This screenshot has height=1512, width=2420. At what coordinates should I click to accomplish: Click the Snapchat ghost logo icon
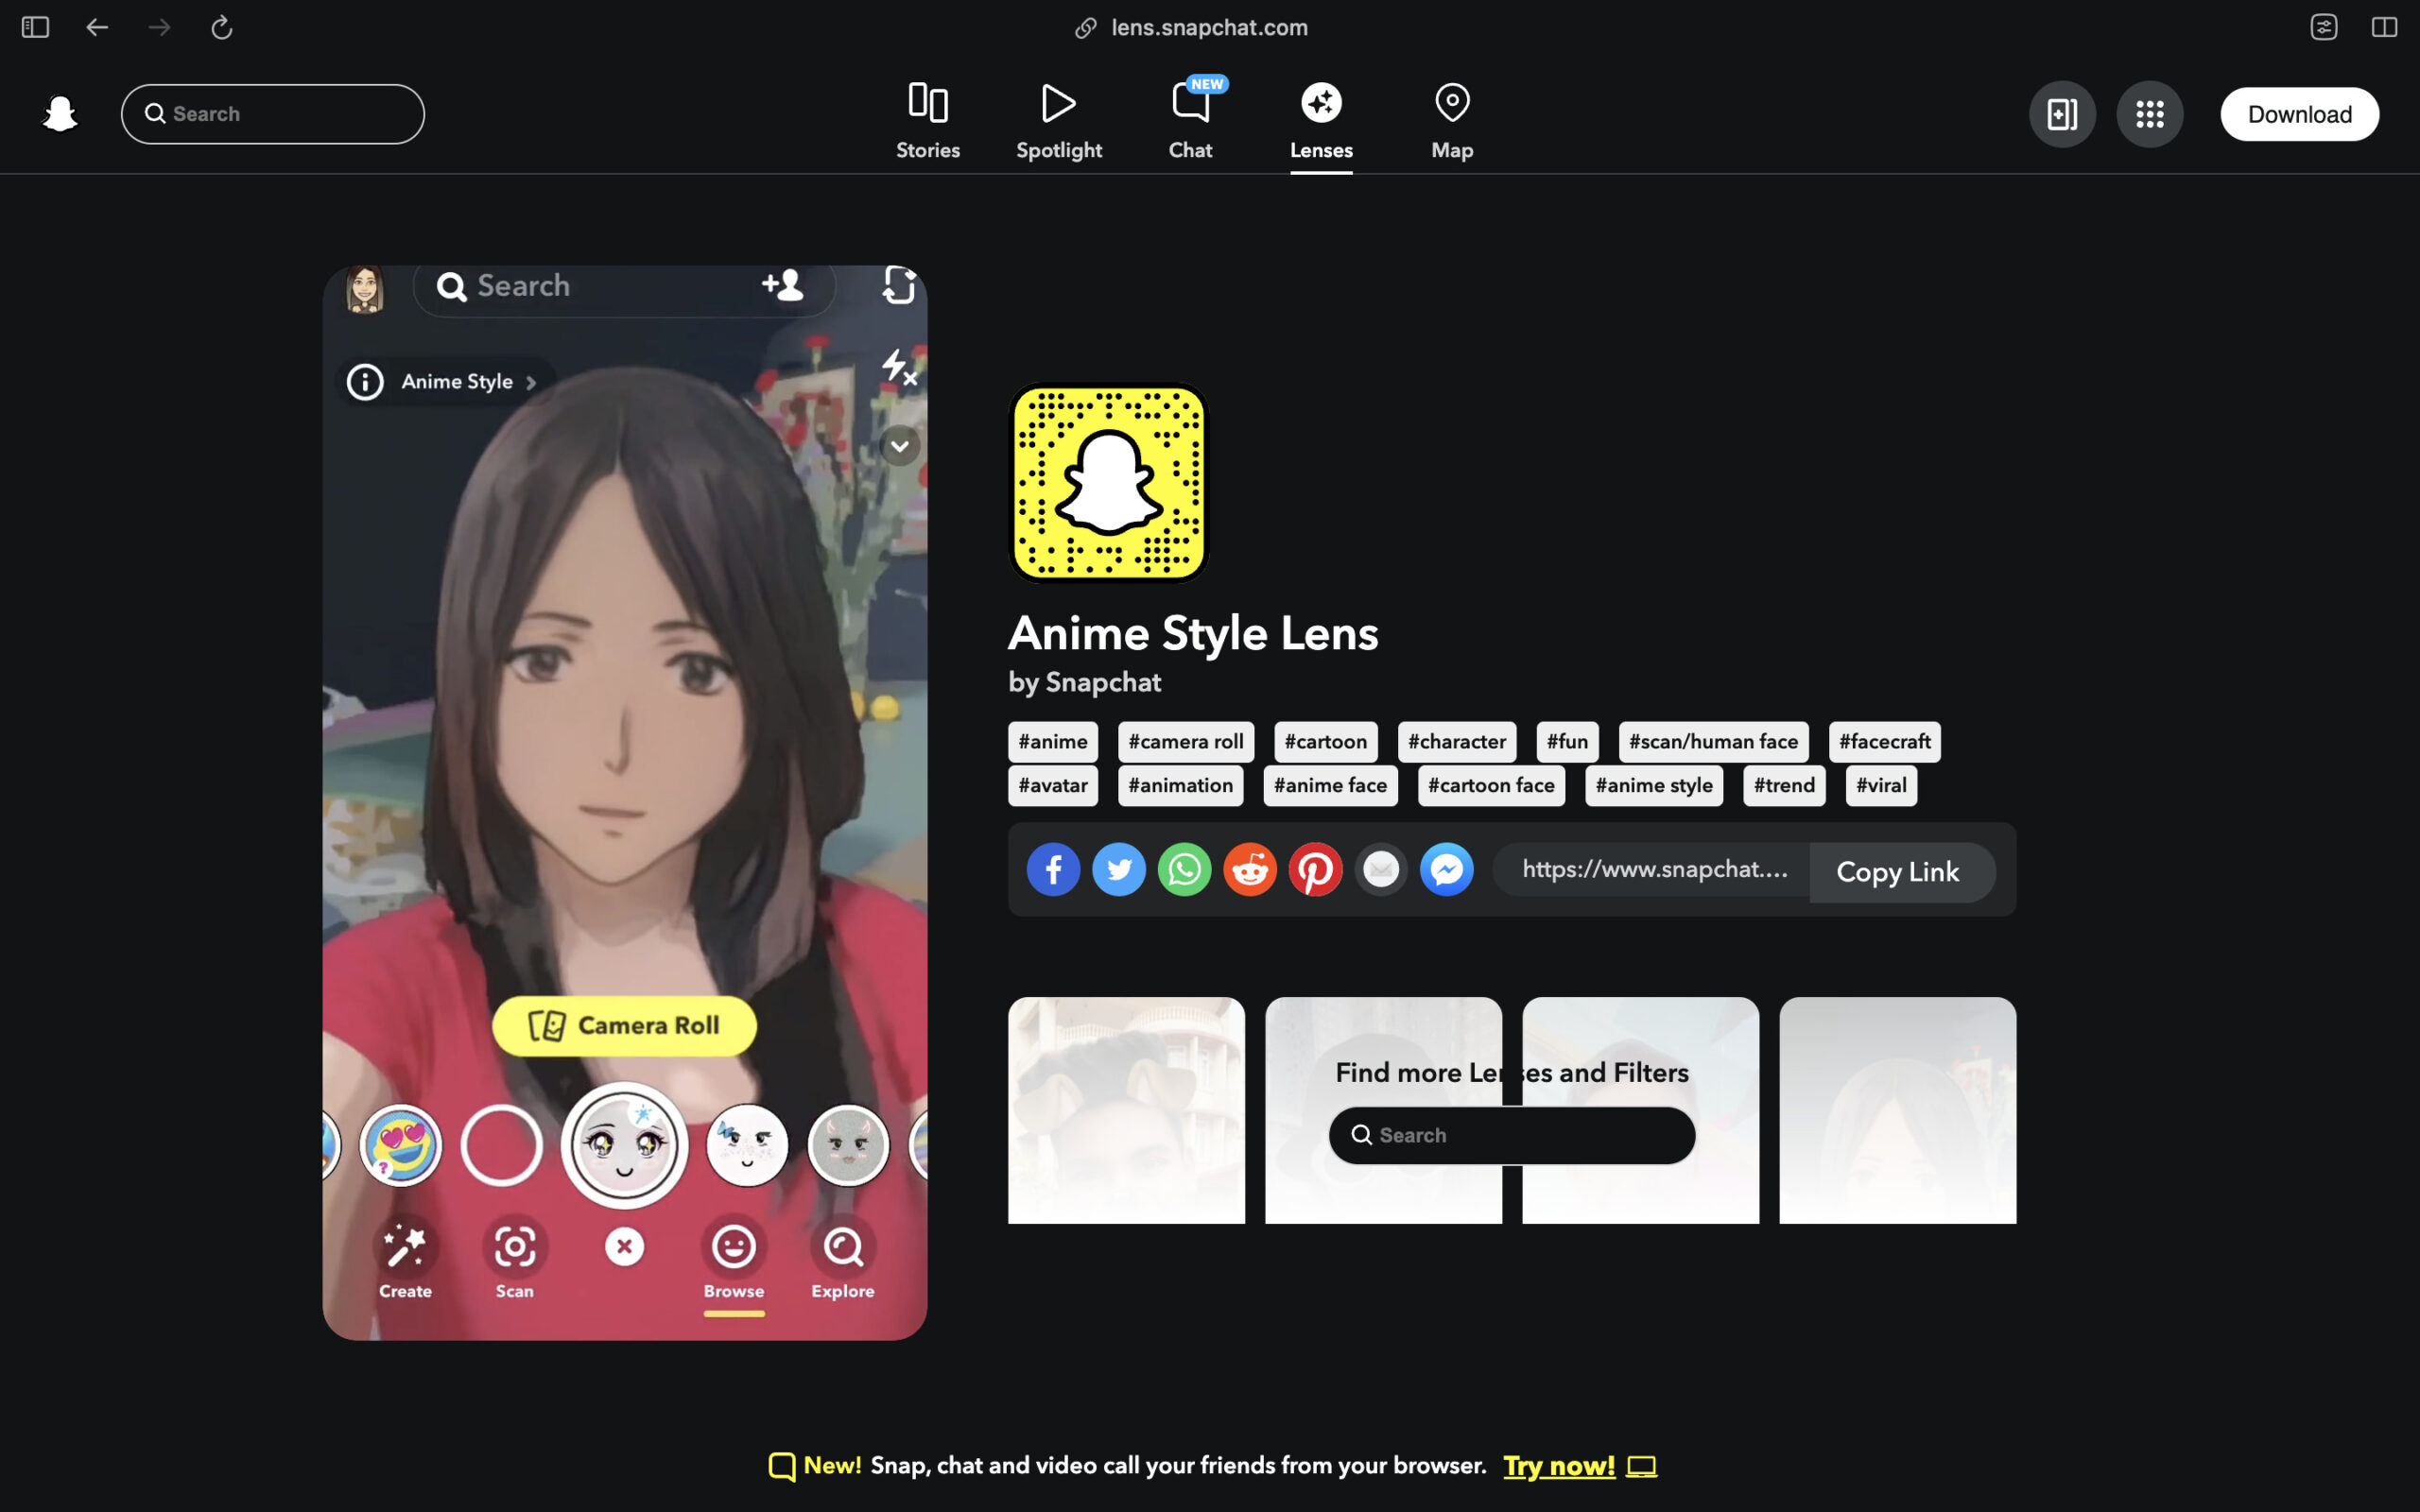tap(61, 113)
